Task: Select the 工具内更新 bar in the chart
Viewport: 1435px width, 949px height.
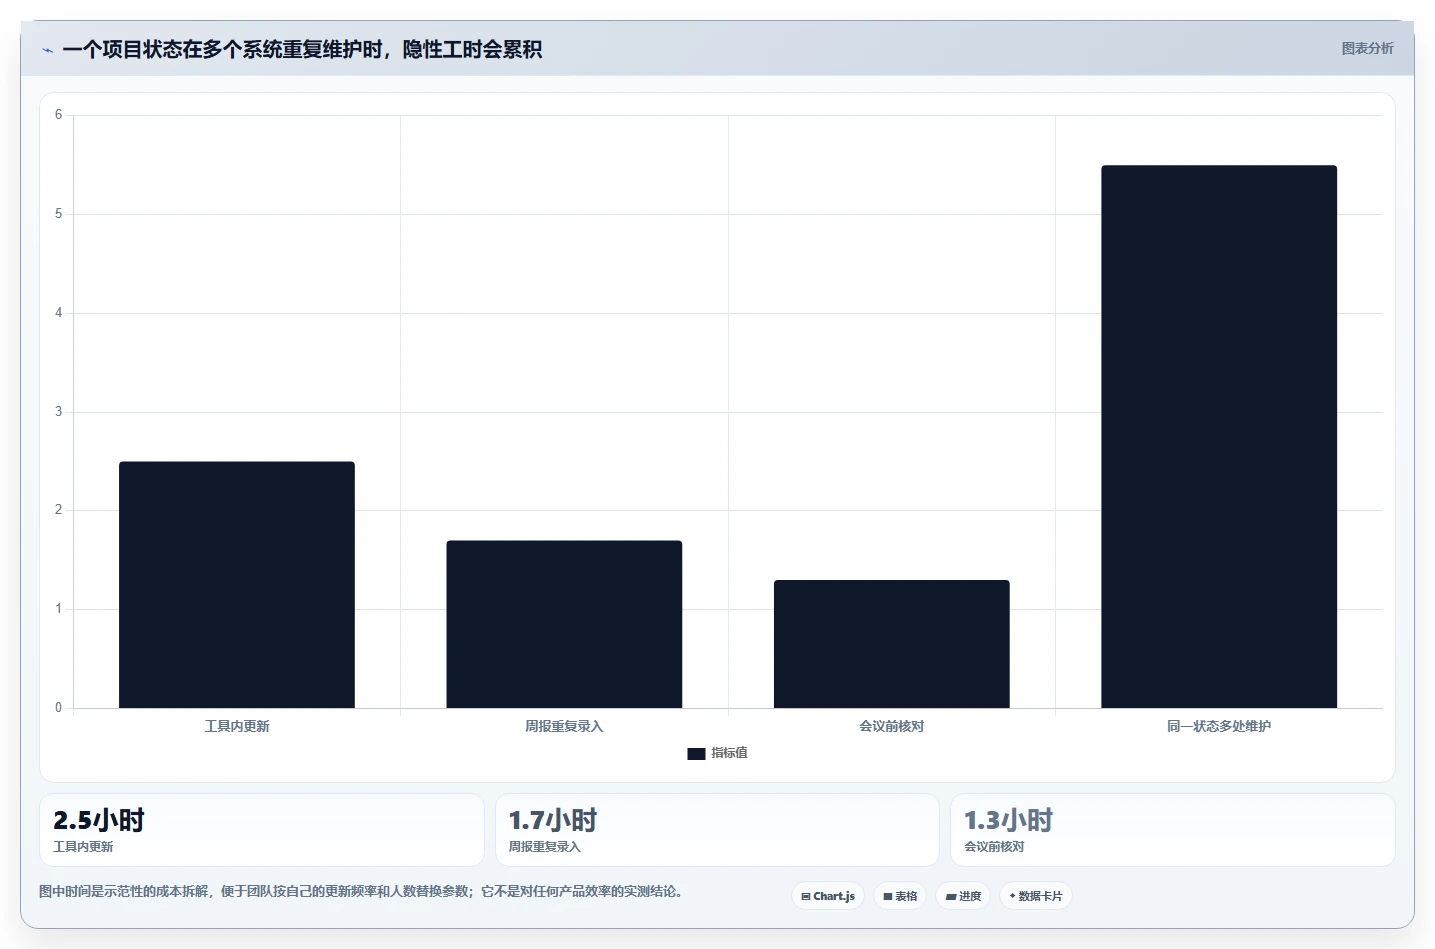Action: (x=237, y=585)
